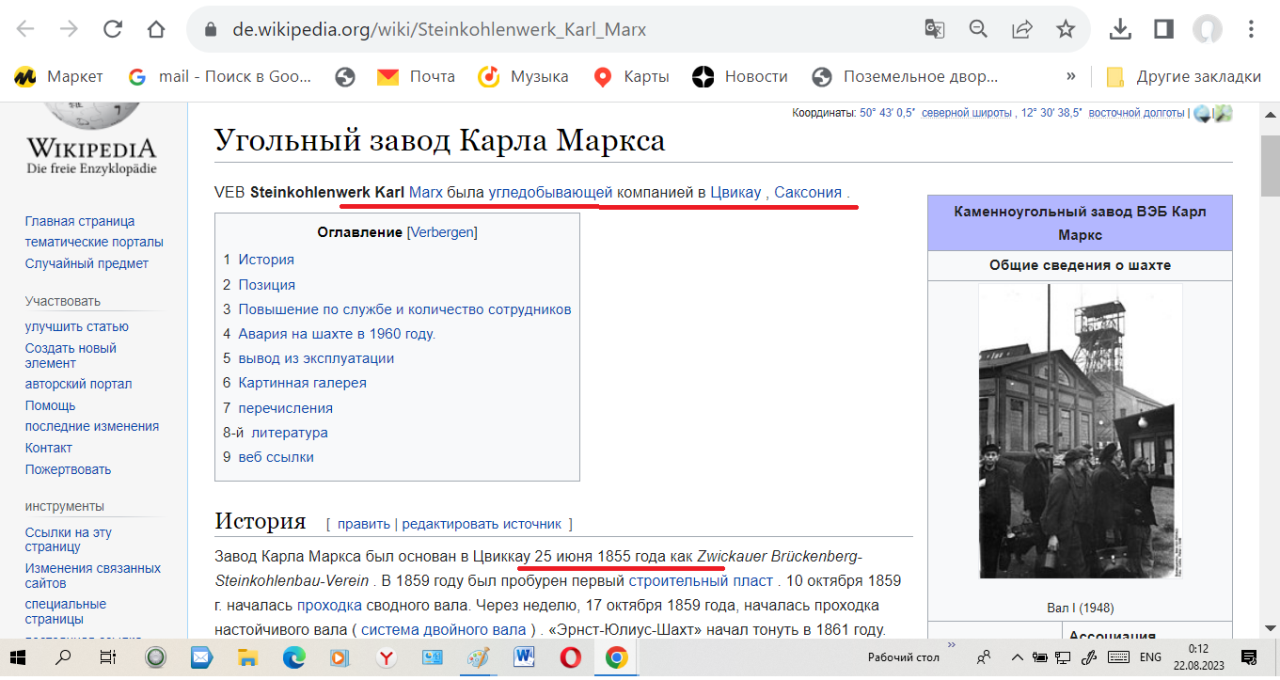The height and width of the screenshot is (680, 1280).
Task: Open the Почта bookmark
Action: coord(415,76)
